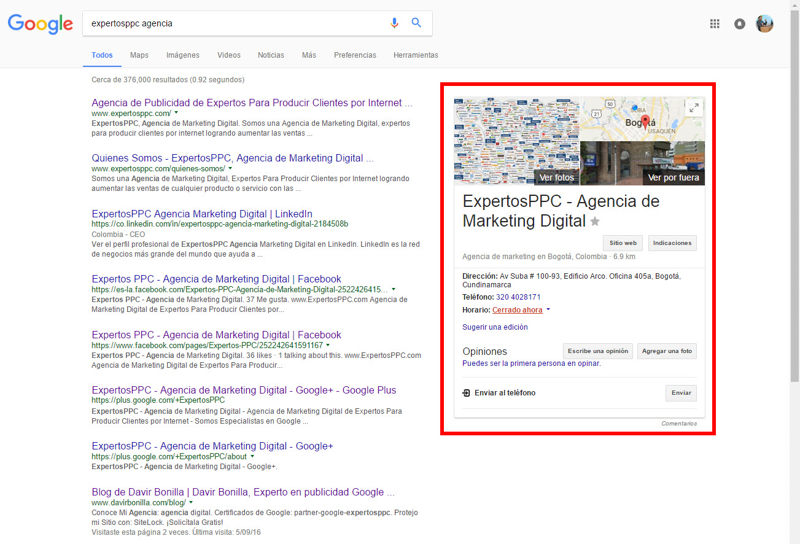Click Puedes ser la primera persona link
This screenshot has height=544, width=800.
pos(531,363)
